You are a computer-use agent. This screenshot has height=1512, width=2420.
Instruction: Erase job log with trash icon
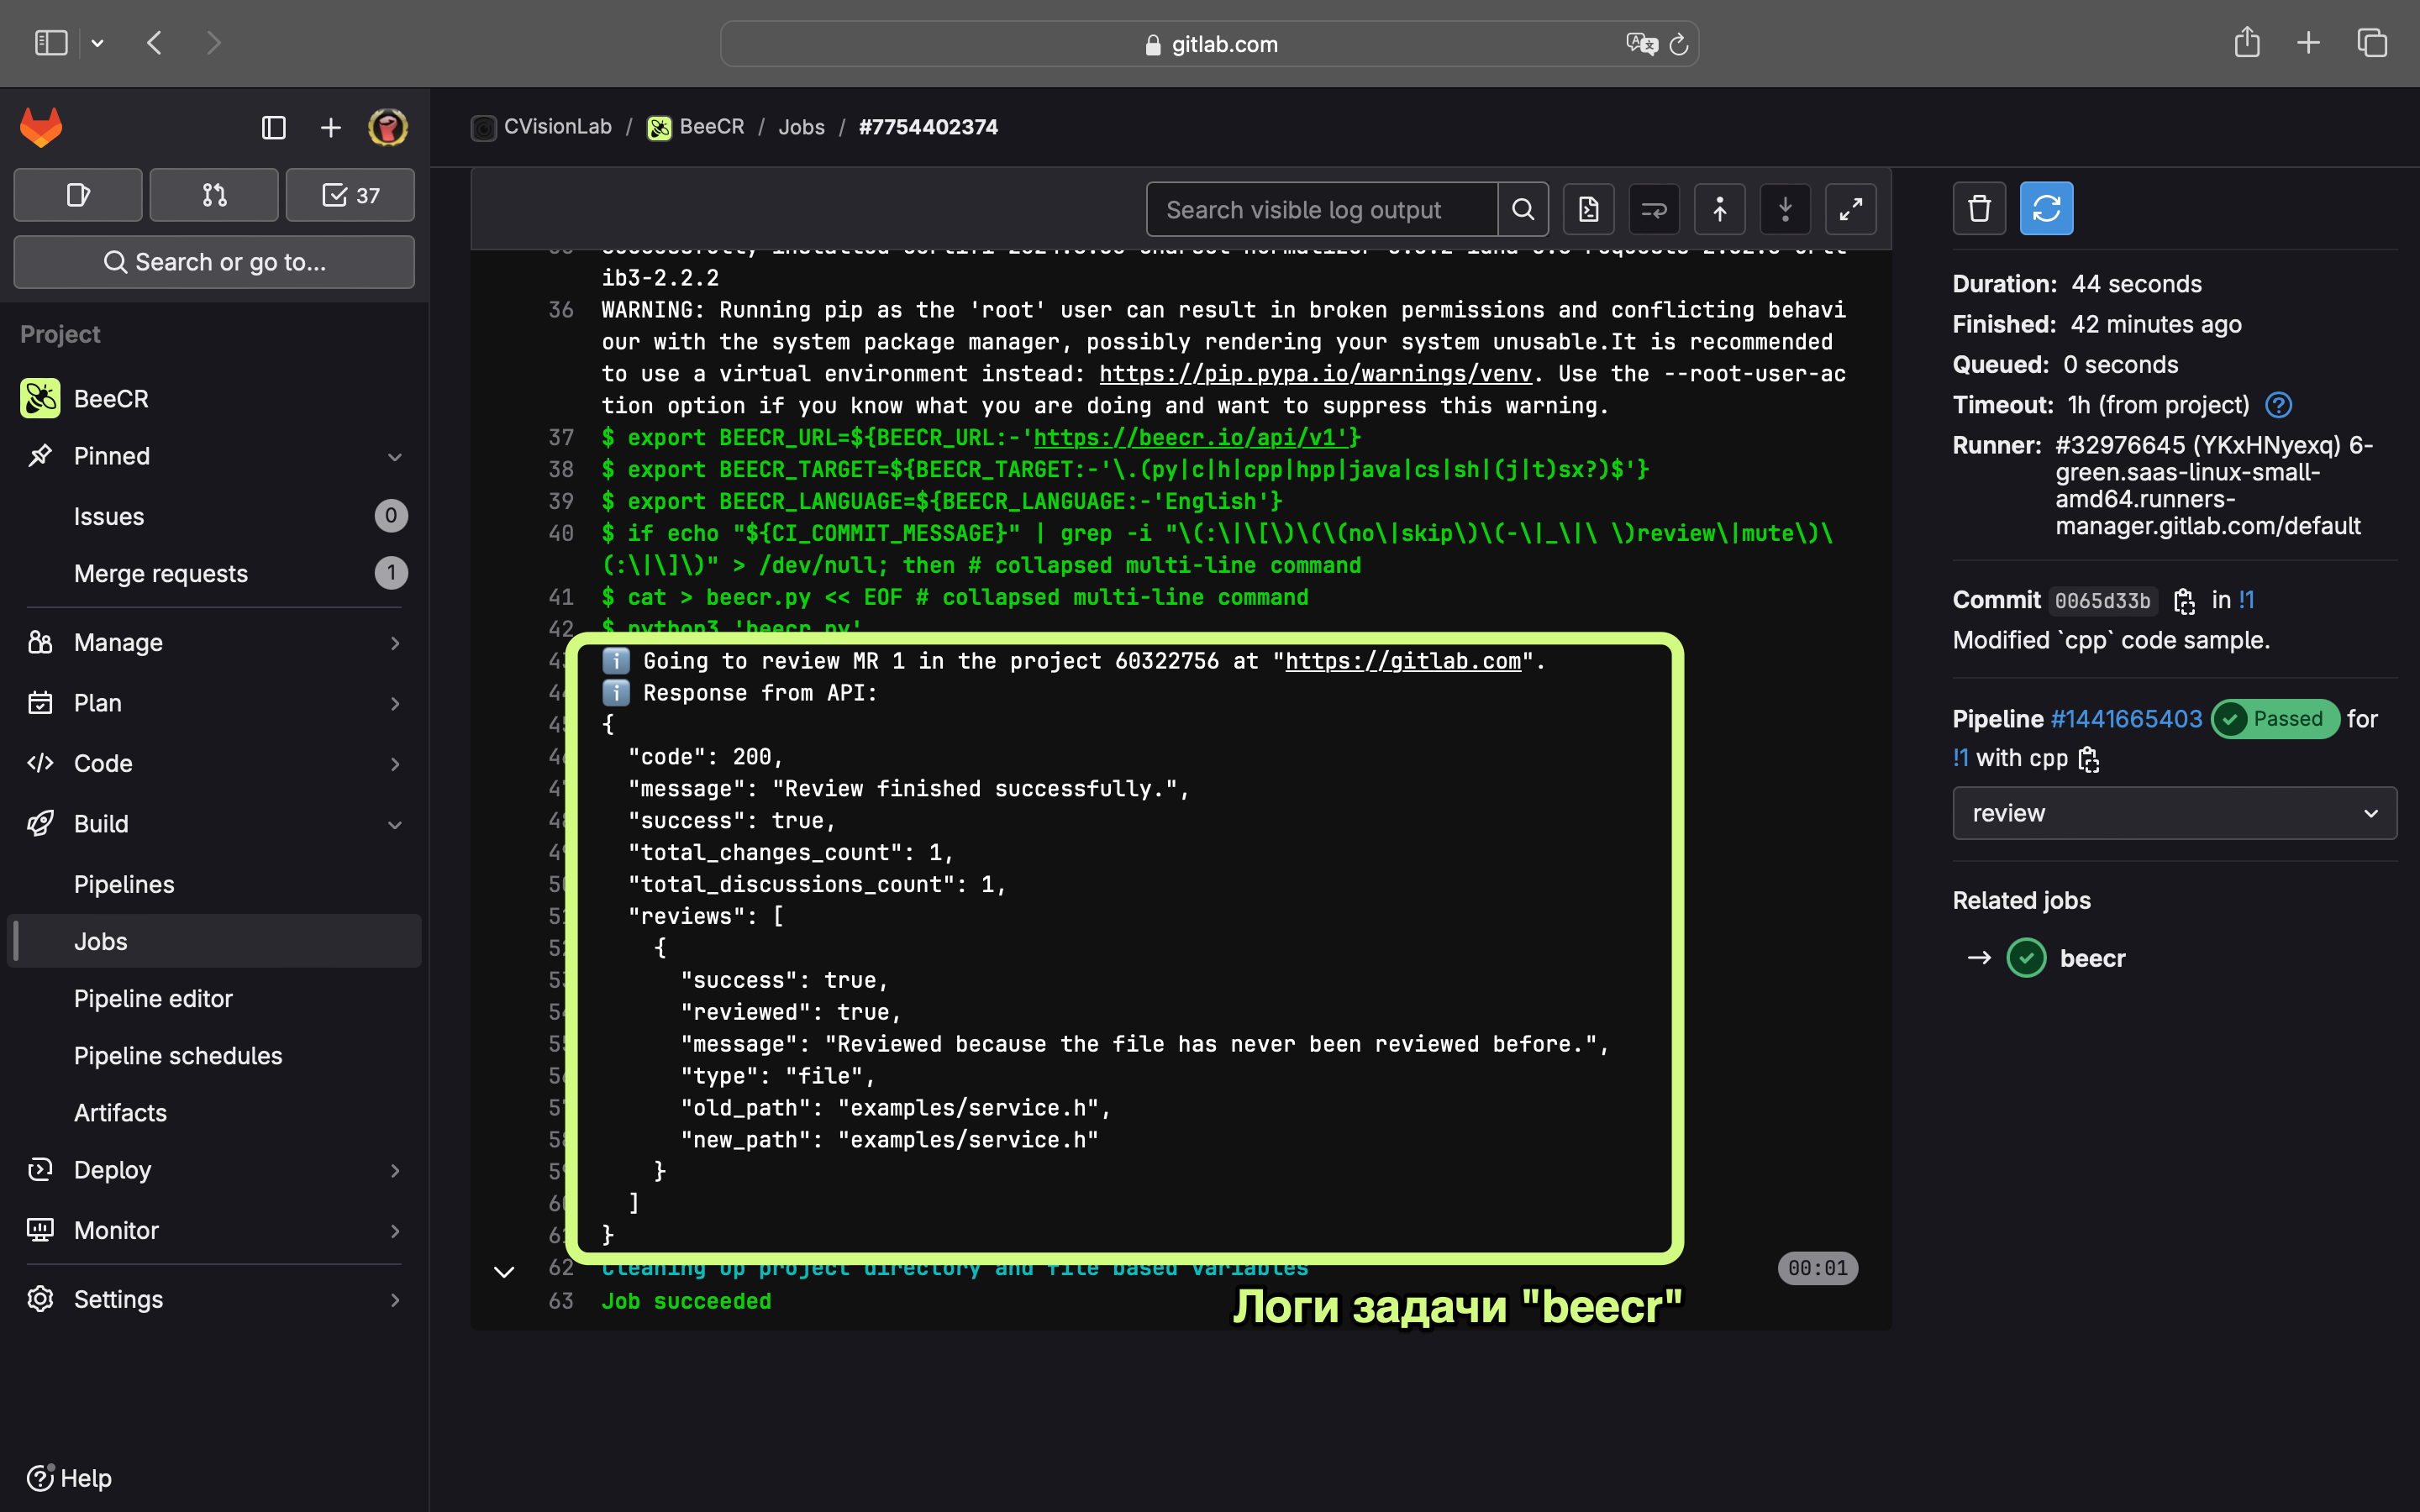coord(1978,209)
